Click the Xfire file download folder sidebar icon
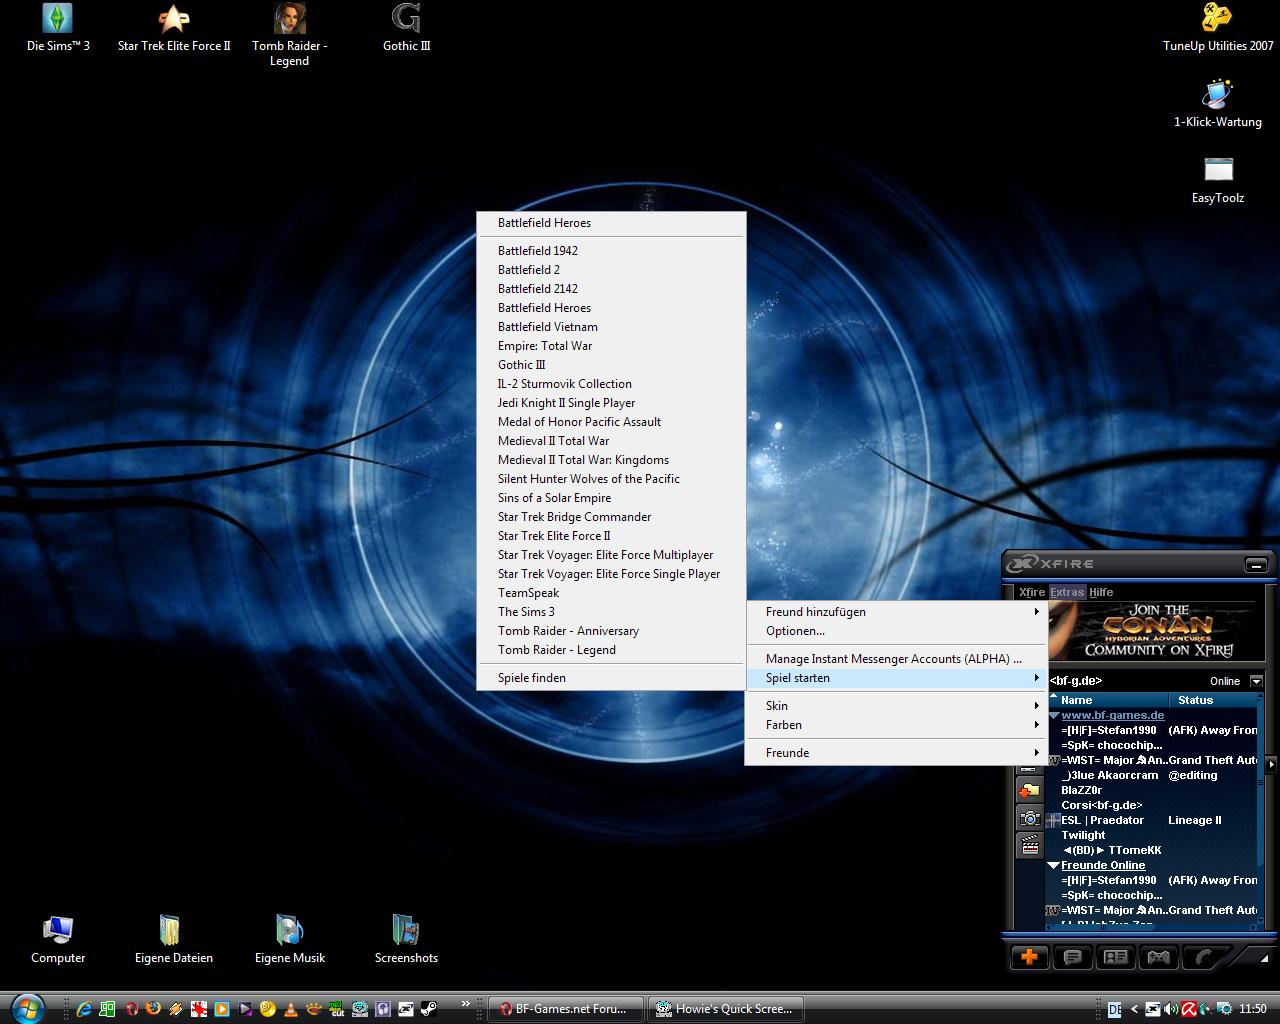The image size is (1280, 1024). (1029, 791)
